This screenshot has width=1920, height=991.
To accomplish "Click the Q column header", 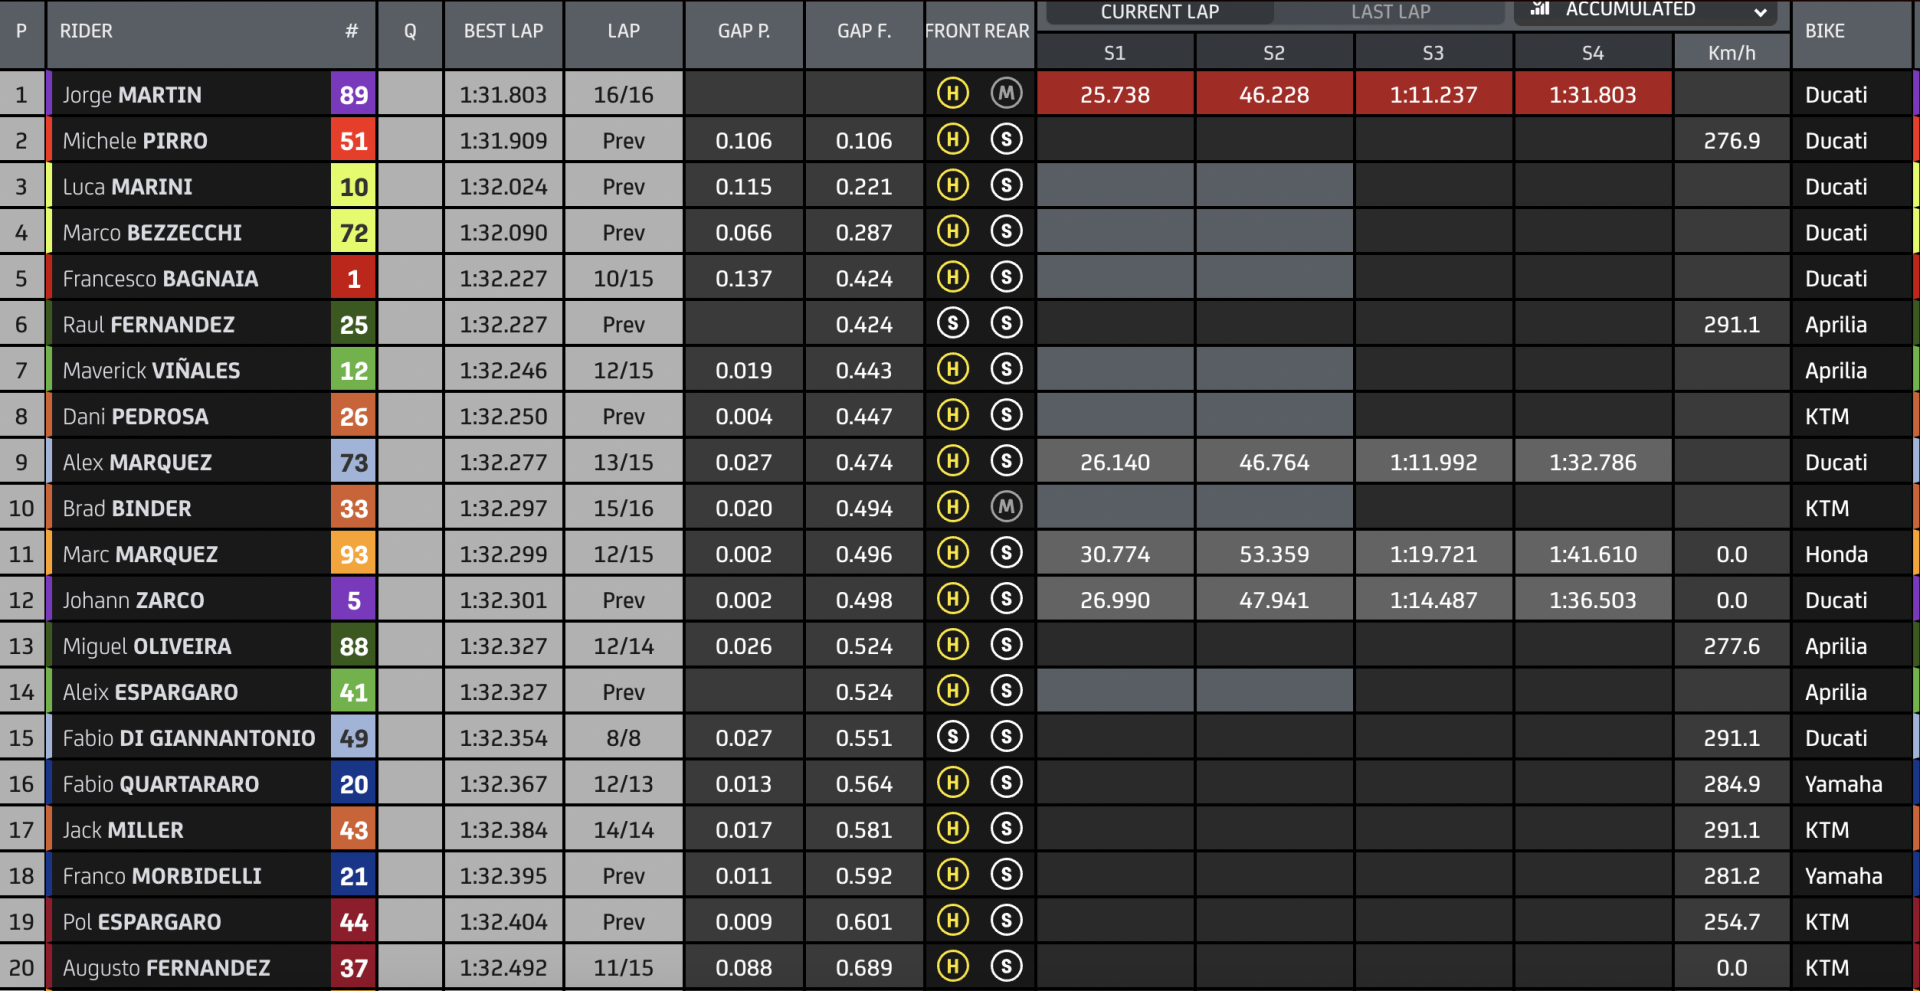I will (x=410, y=31).
